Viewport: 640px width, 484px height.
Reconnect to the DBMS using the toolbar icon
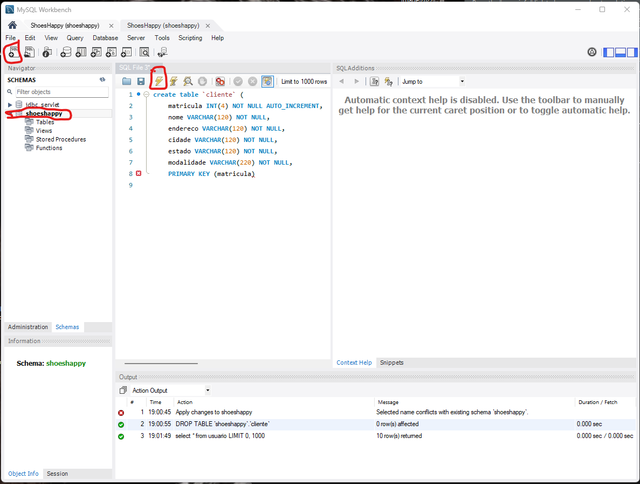click(162, 52)
